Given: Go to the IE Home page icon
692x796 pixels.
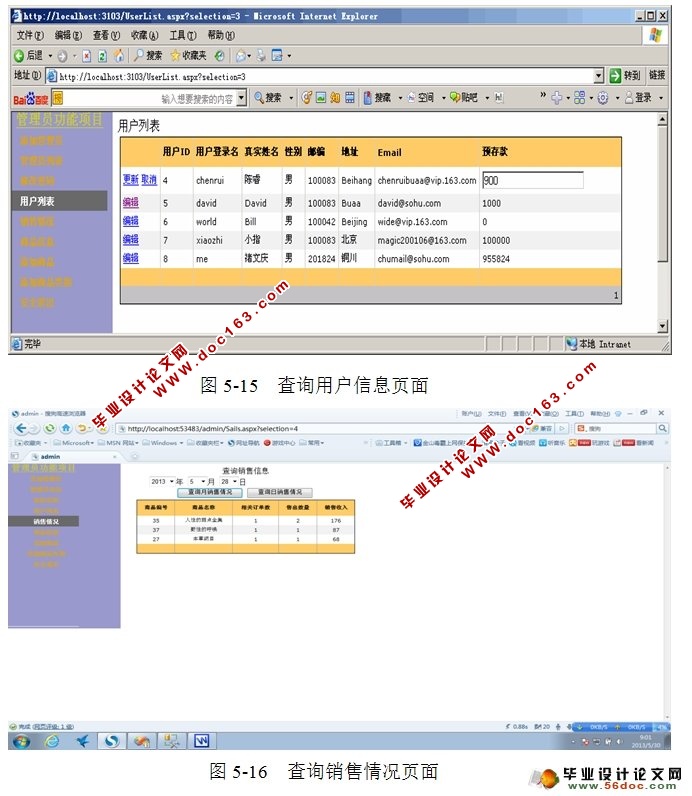Looking at the screenshot, I should pos(119,55).
